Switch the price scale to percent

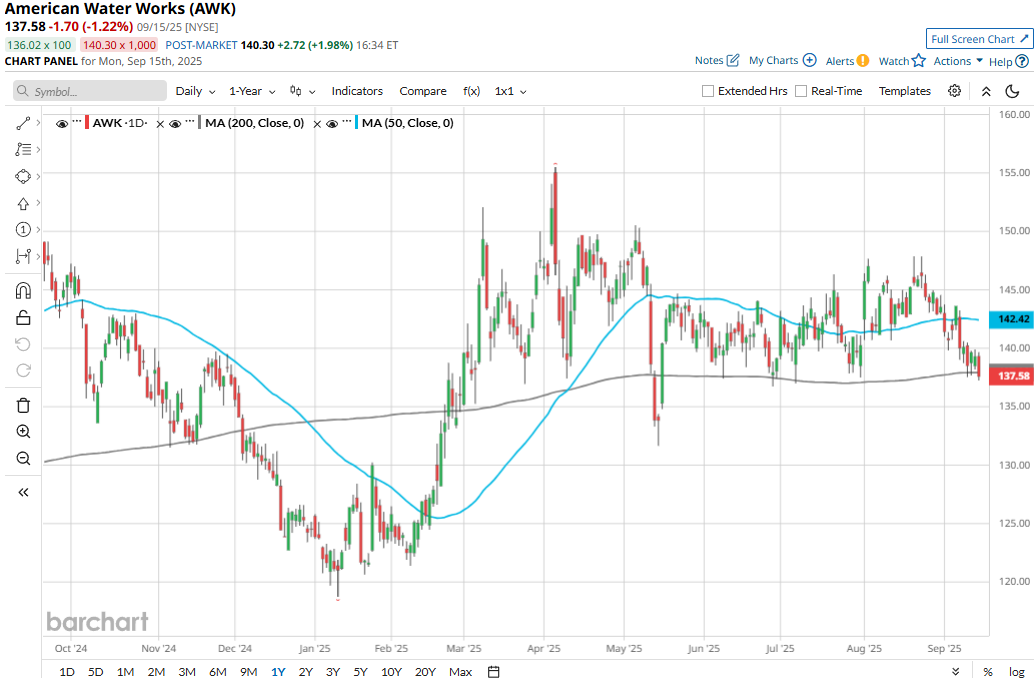point(987,671)
